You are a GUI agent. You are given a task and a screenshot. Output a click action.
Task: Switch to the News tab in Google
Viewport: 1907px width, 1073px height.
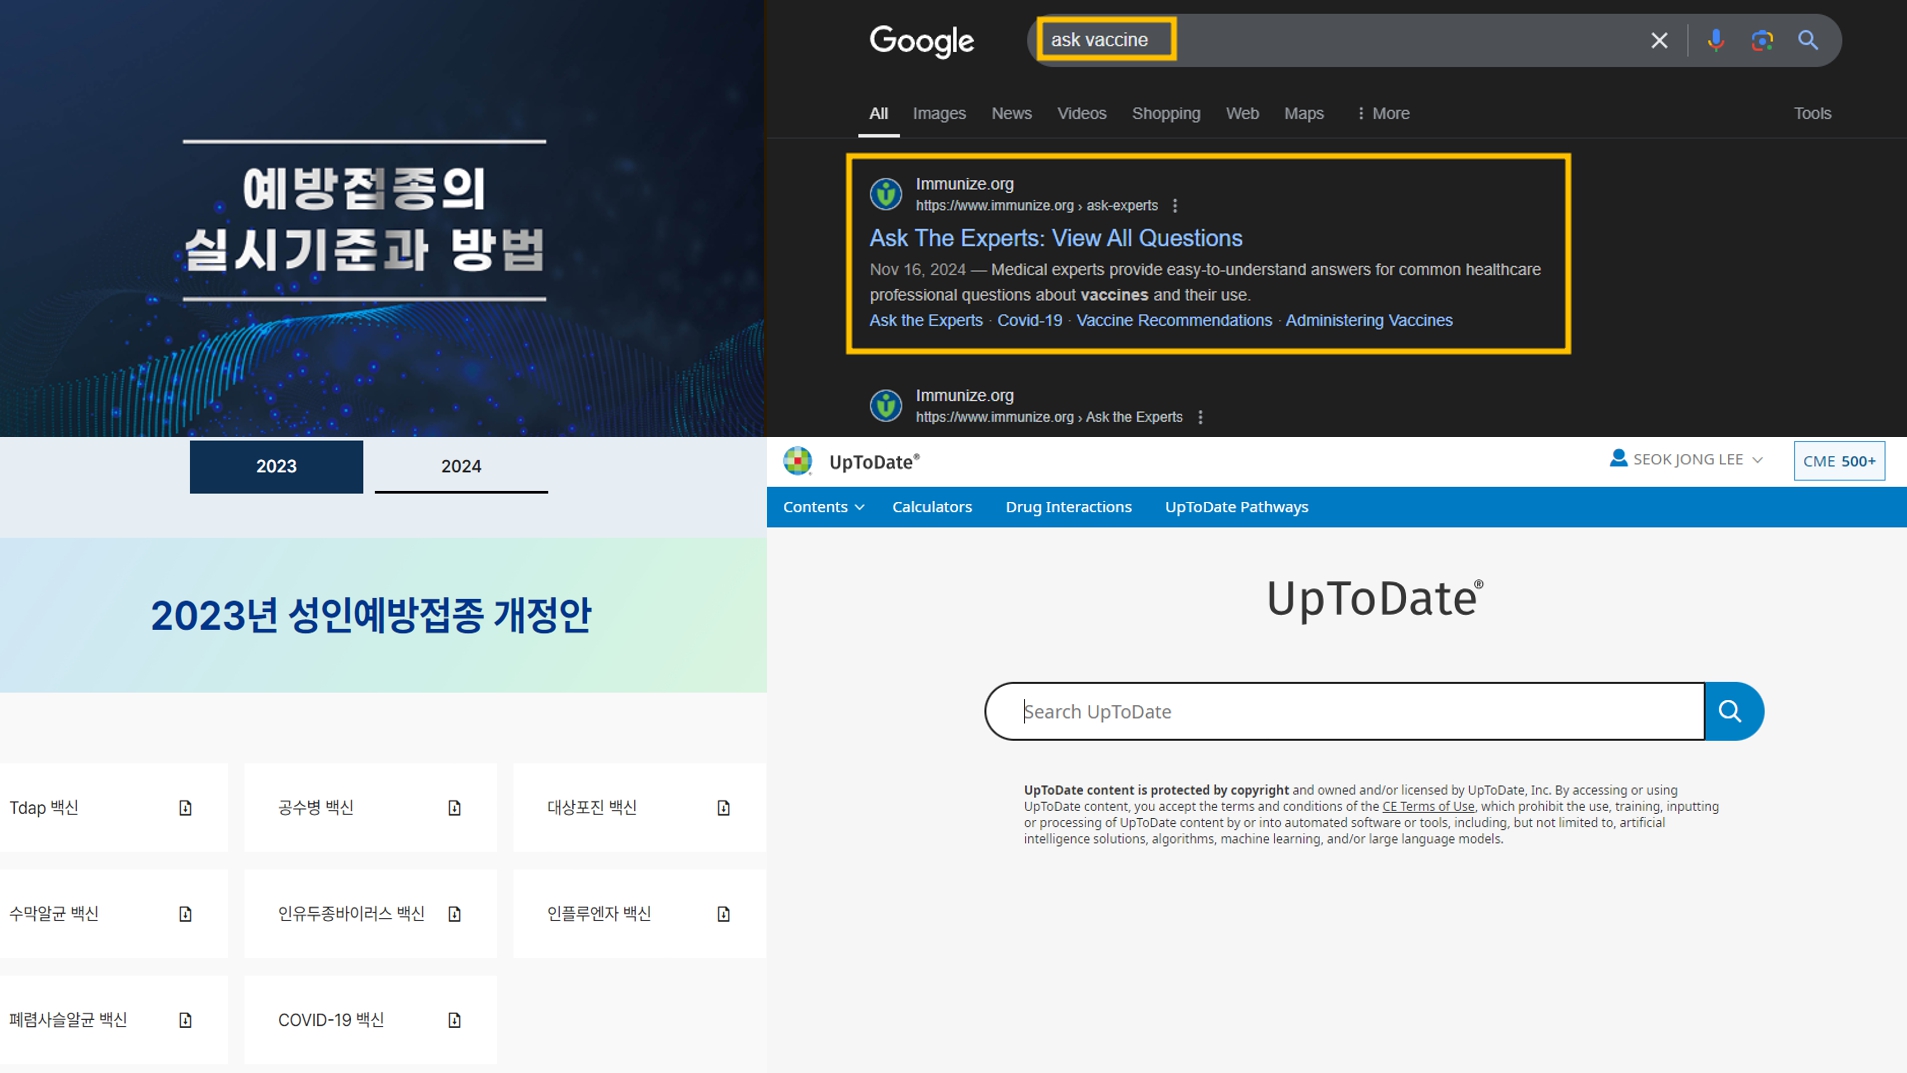point(1011,113)
